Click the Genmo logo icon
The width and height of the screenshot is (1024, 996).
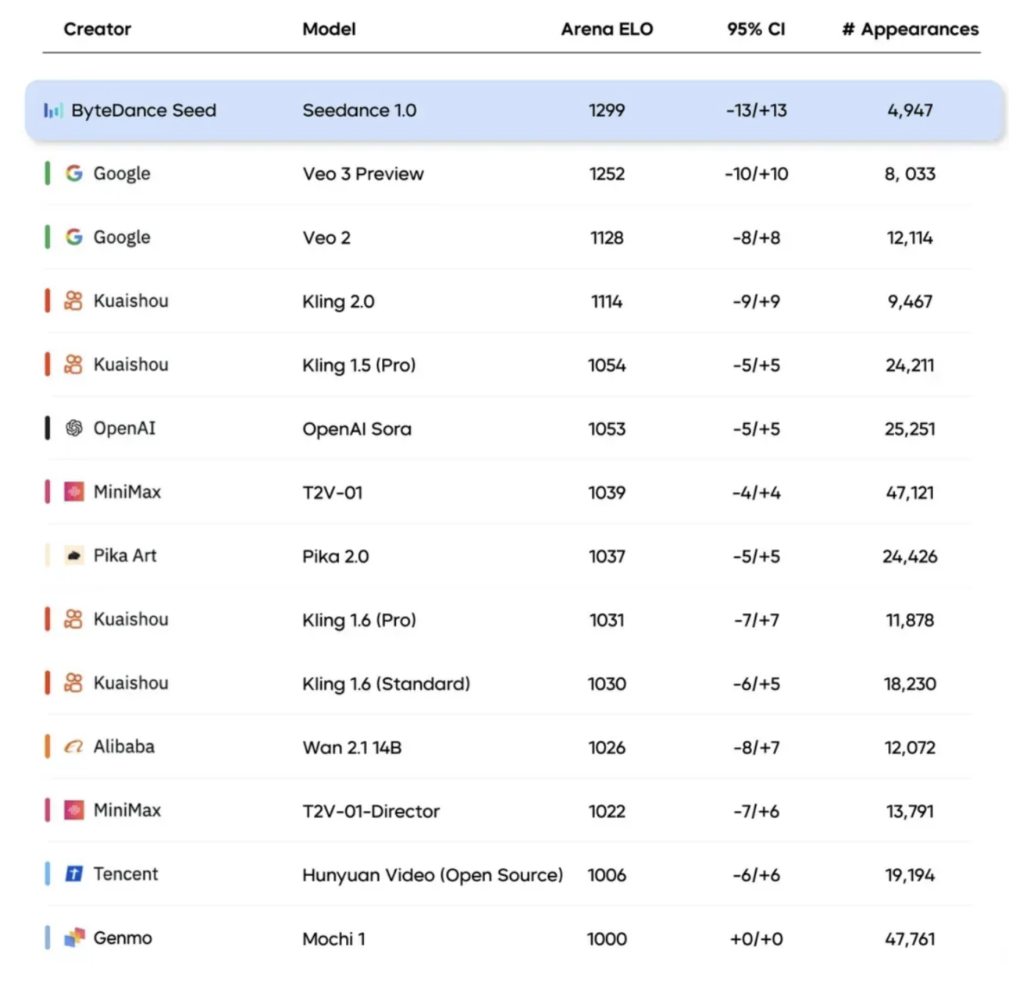[x=74, y=937]
